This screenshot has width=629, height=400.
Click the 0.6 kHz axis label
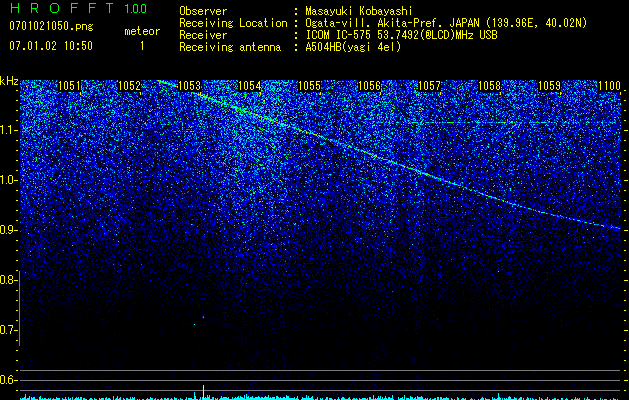click(9, 380)
